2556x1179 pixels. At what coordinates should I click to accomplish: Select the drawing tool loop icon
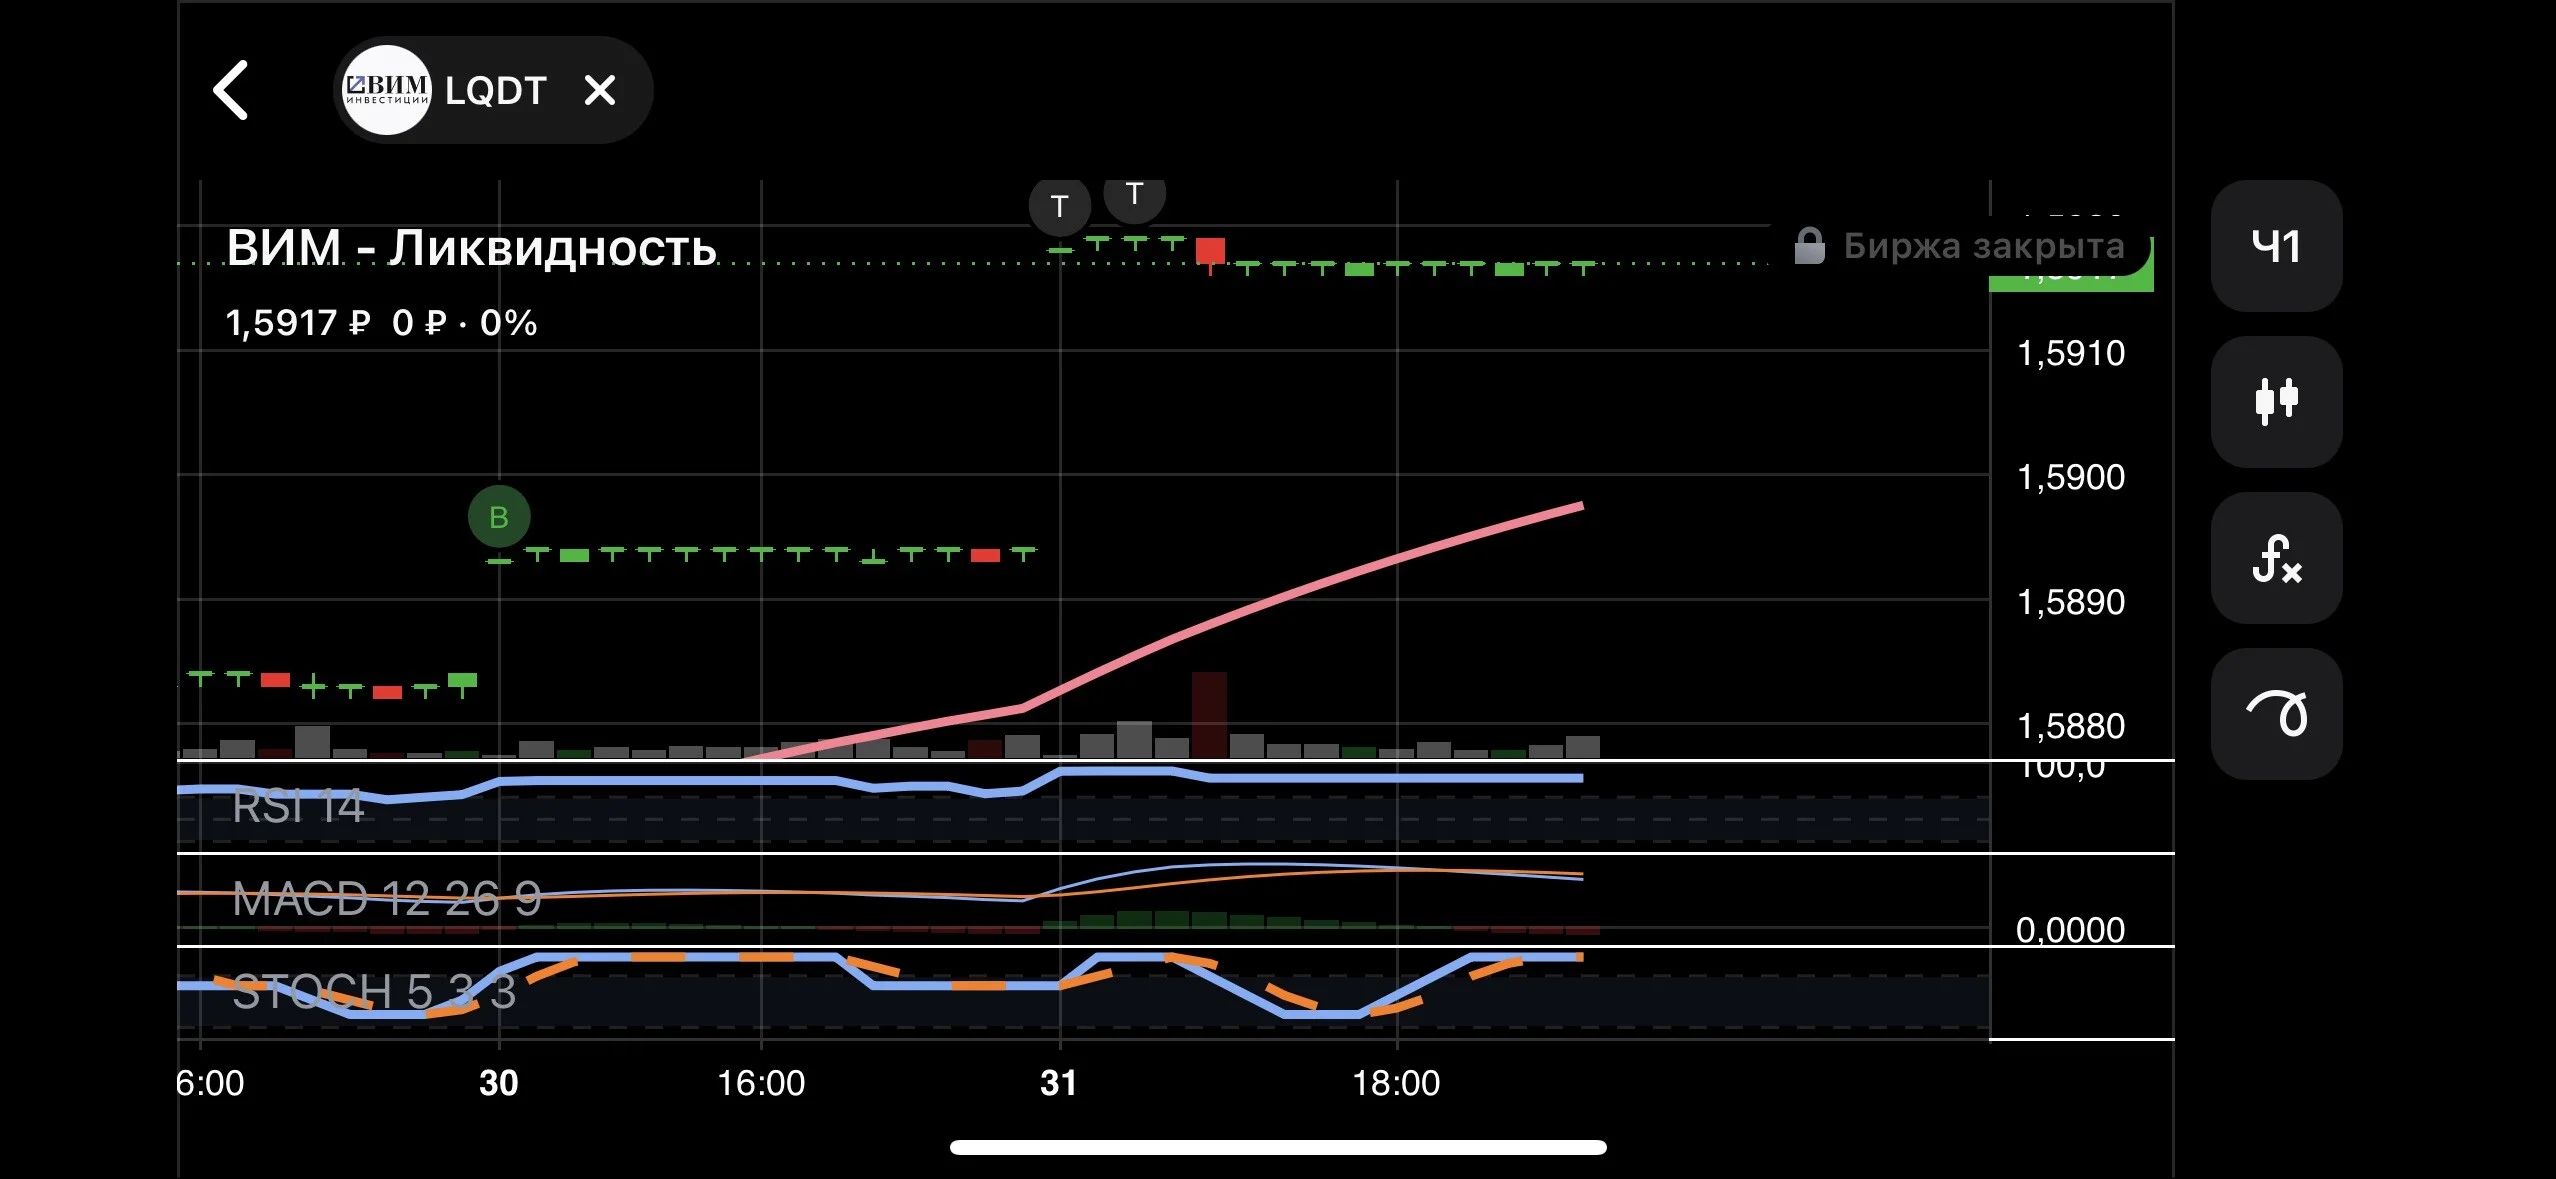[x=2276, y=714]
